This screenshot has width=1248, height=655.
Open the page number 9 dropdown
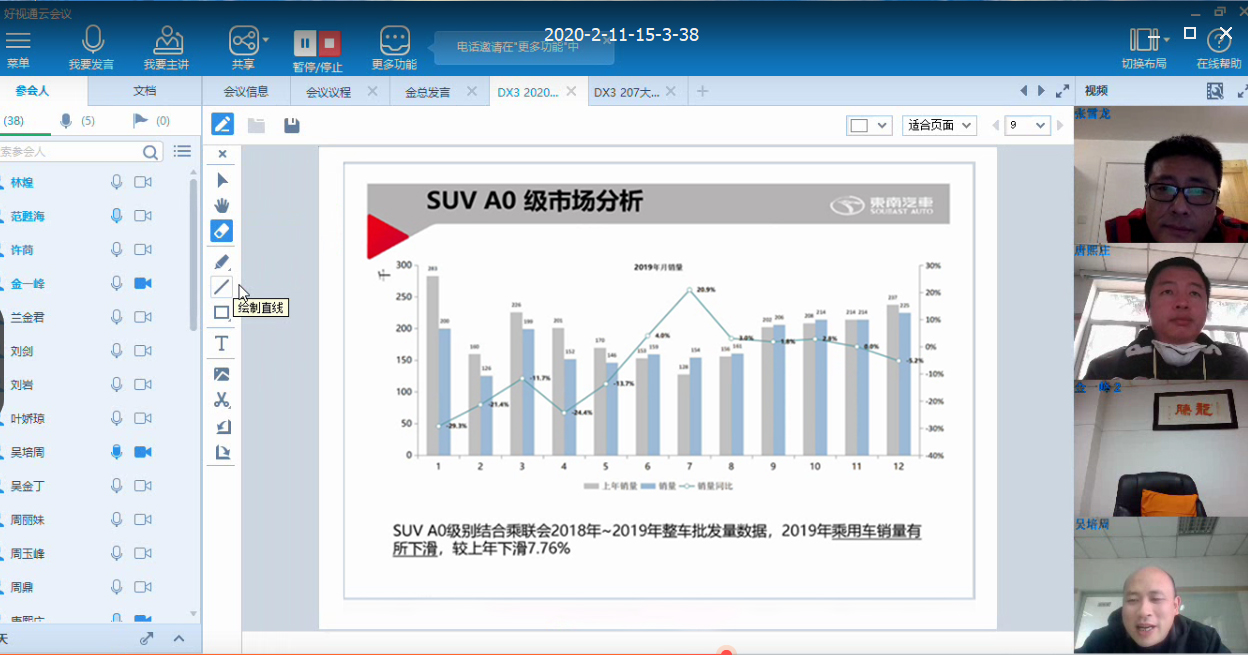(x=1027, y=125)
